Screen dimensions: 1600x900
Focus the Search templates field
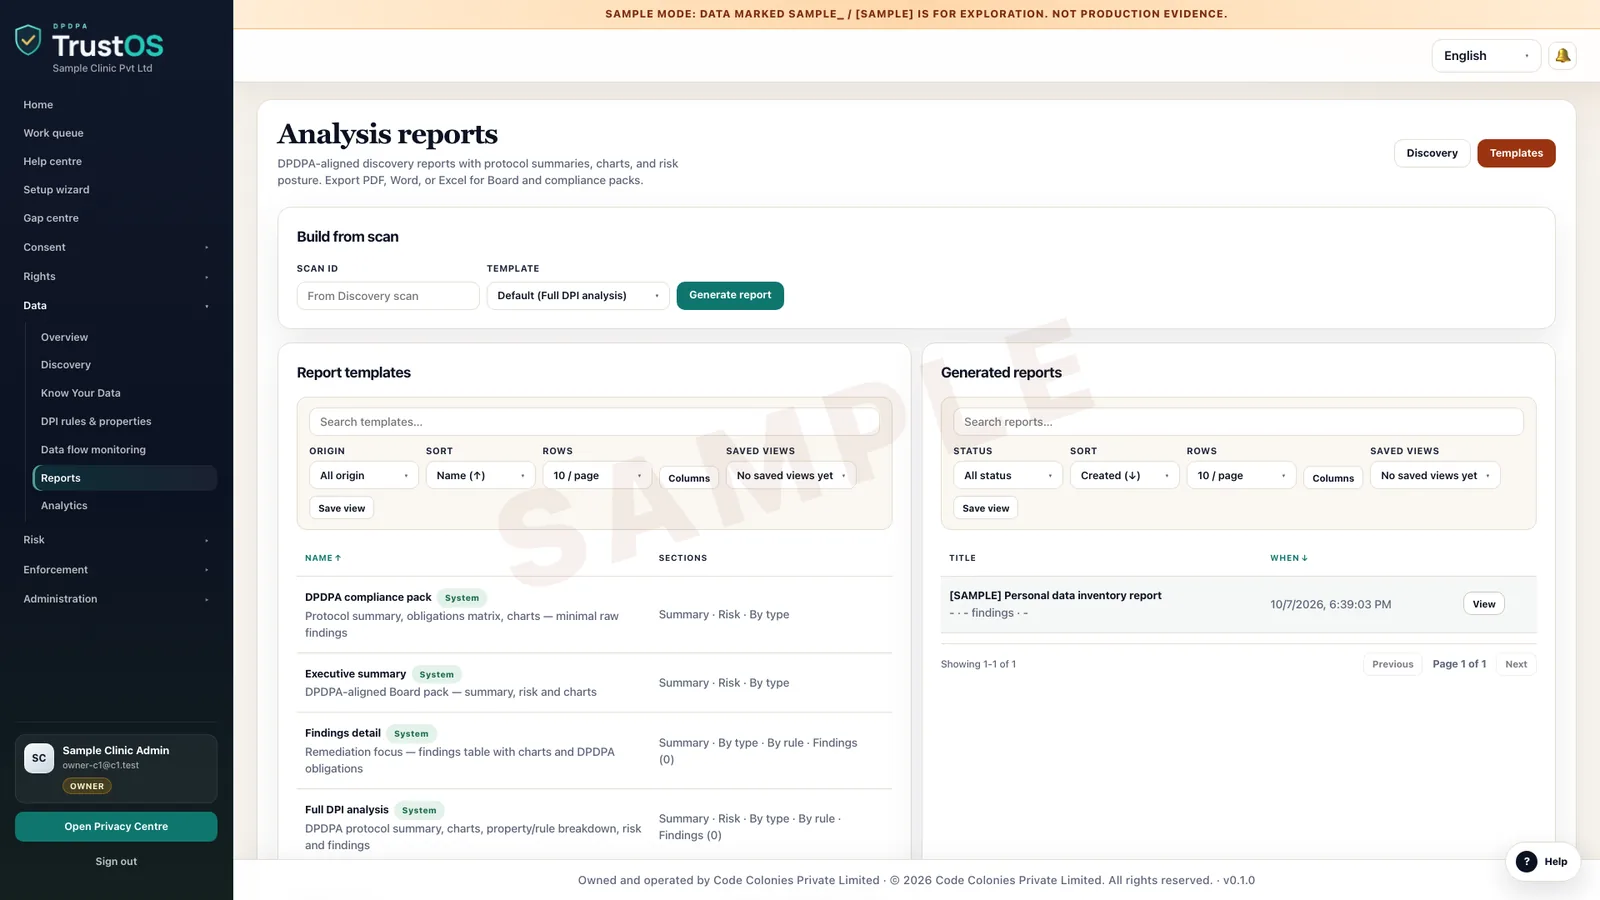594,422
